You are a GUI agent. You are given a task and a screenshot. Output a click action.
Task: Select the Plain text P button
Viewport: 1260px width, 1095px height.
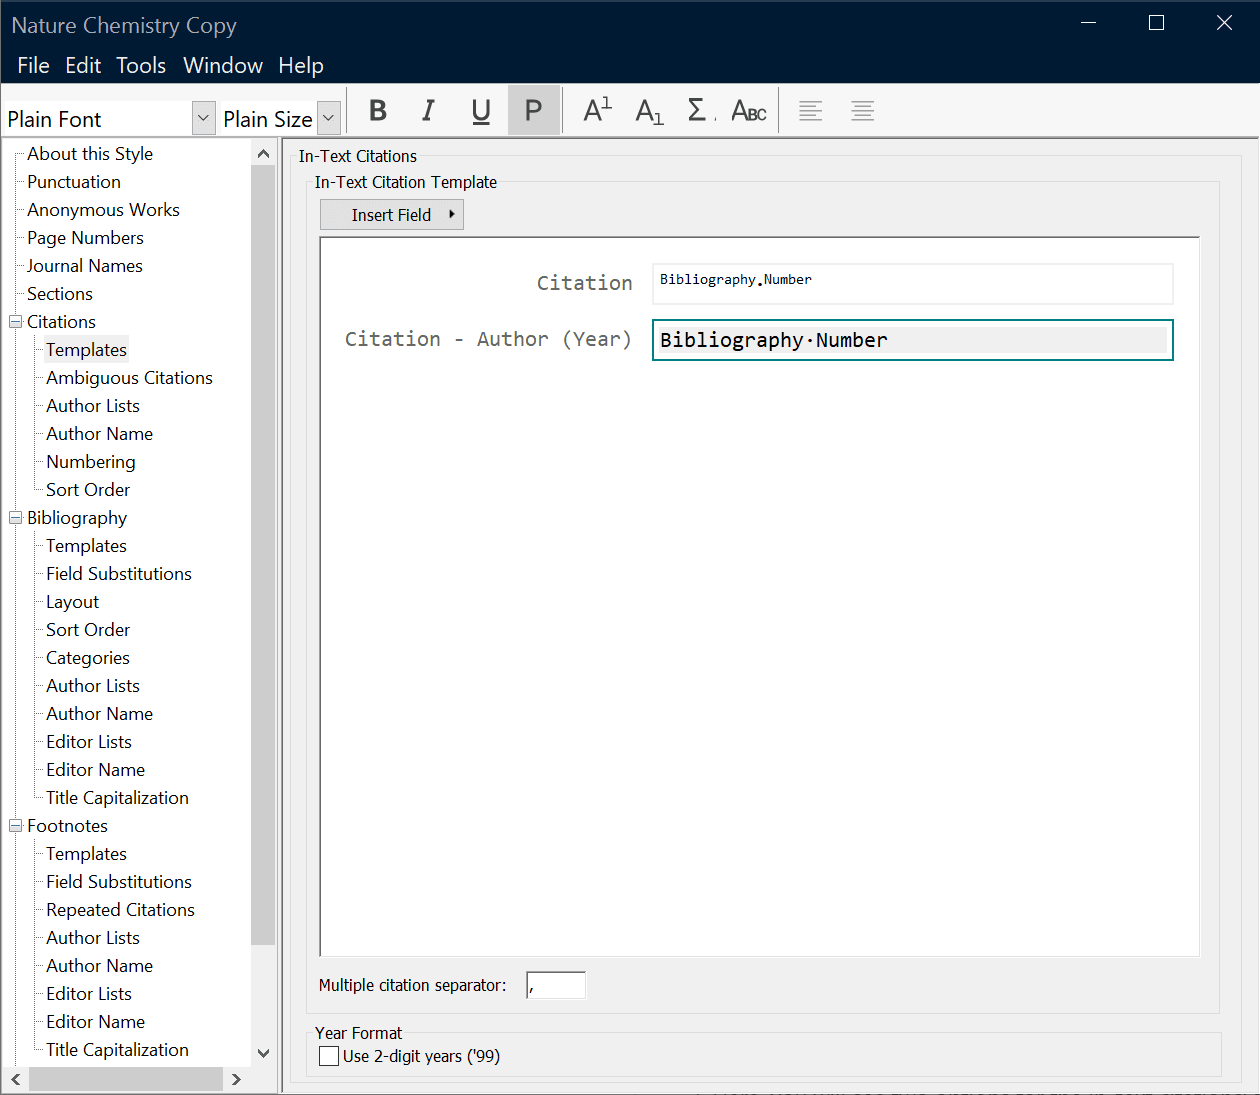533,111
